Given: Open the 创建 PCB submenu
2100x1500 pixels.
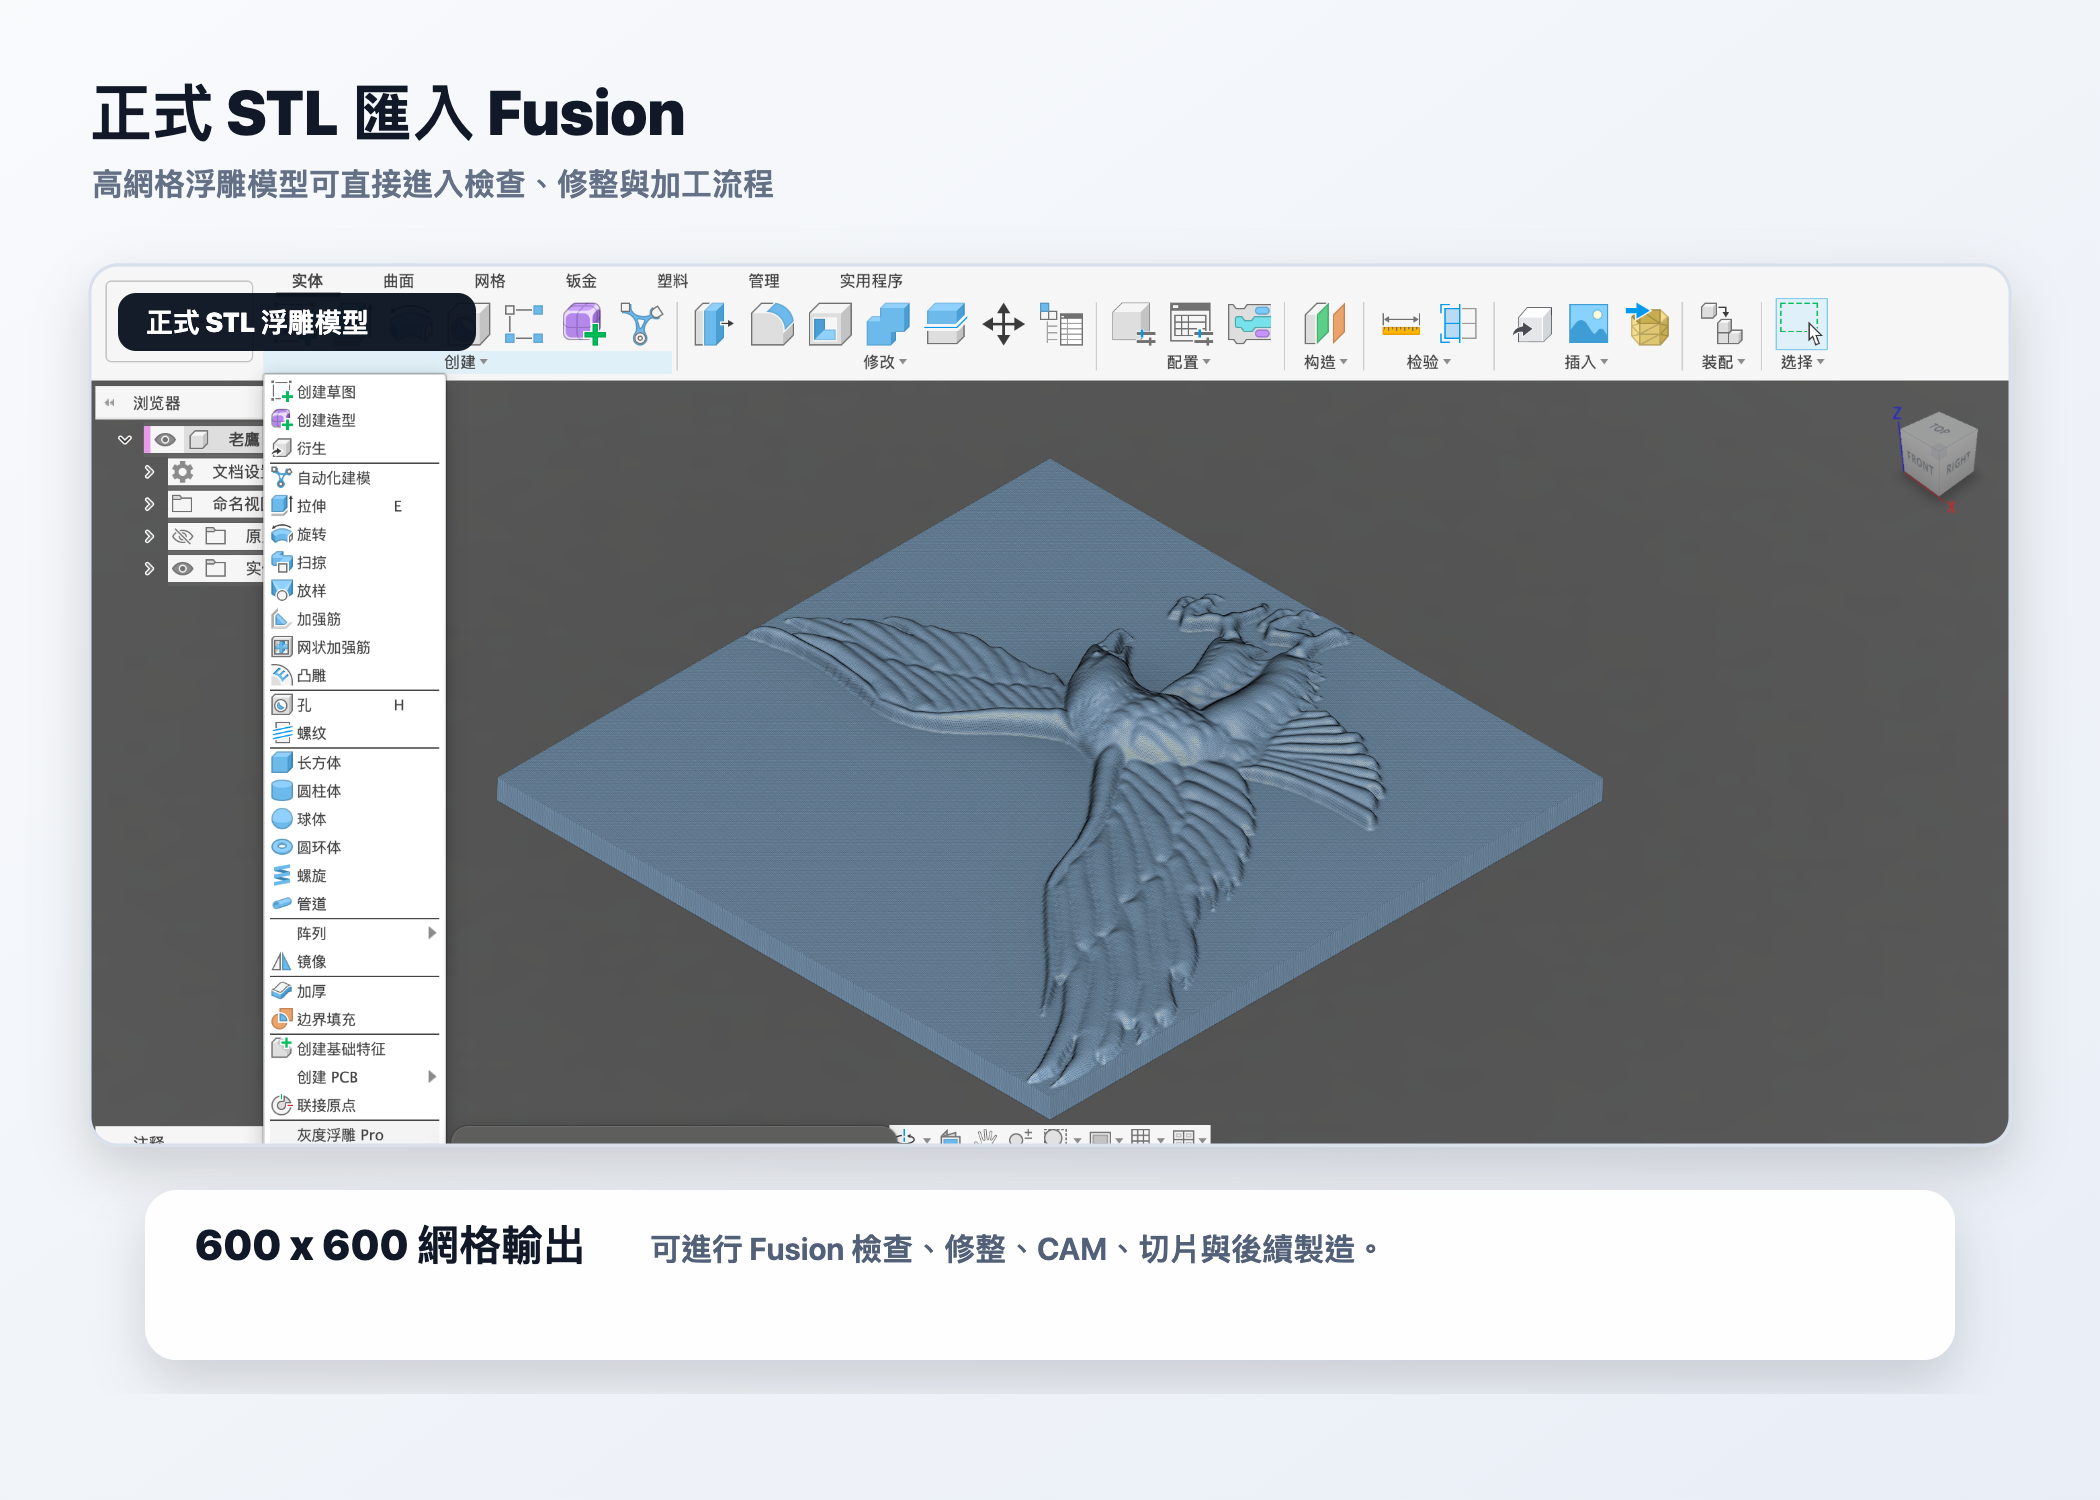Looking at the screenshot, I should (354, 1077).
